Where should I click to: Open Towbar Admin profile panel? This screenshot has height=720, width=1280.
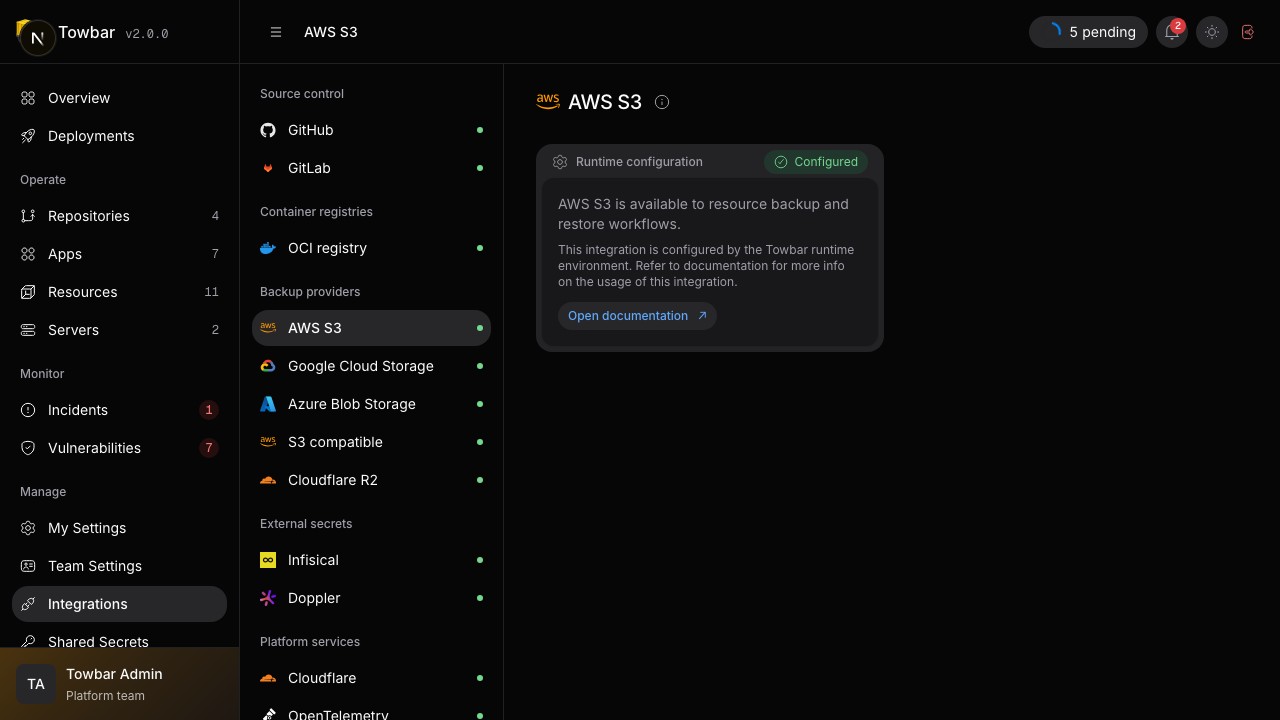pyautogui.click(x=119, y=684)
